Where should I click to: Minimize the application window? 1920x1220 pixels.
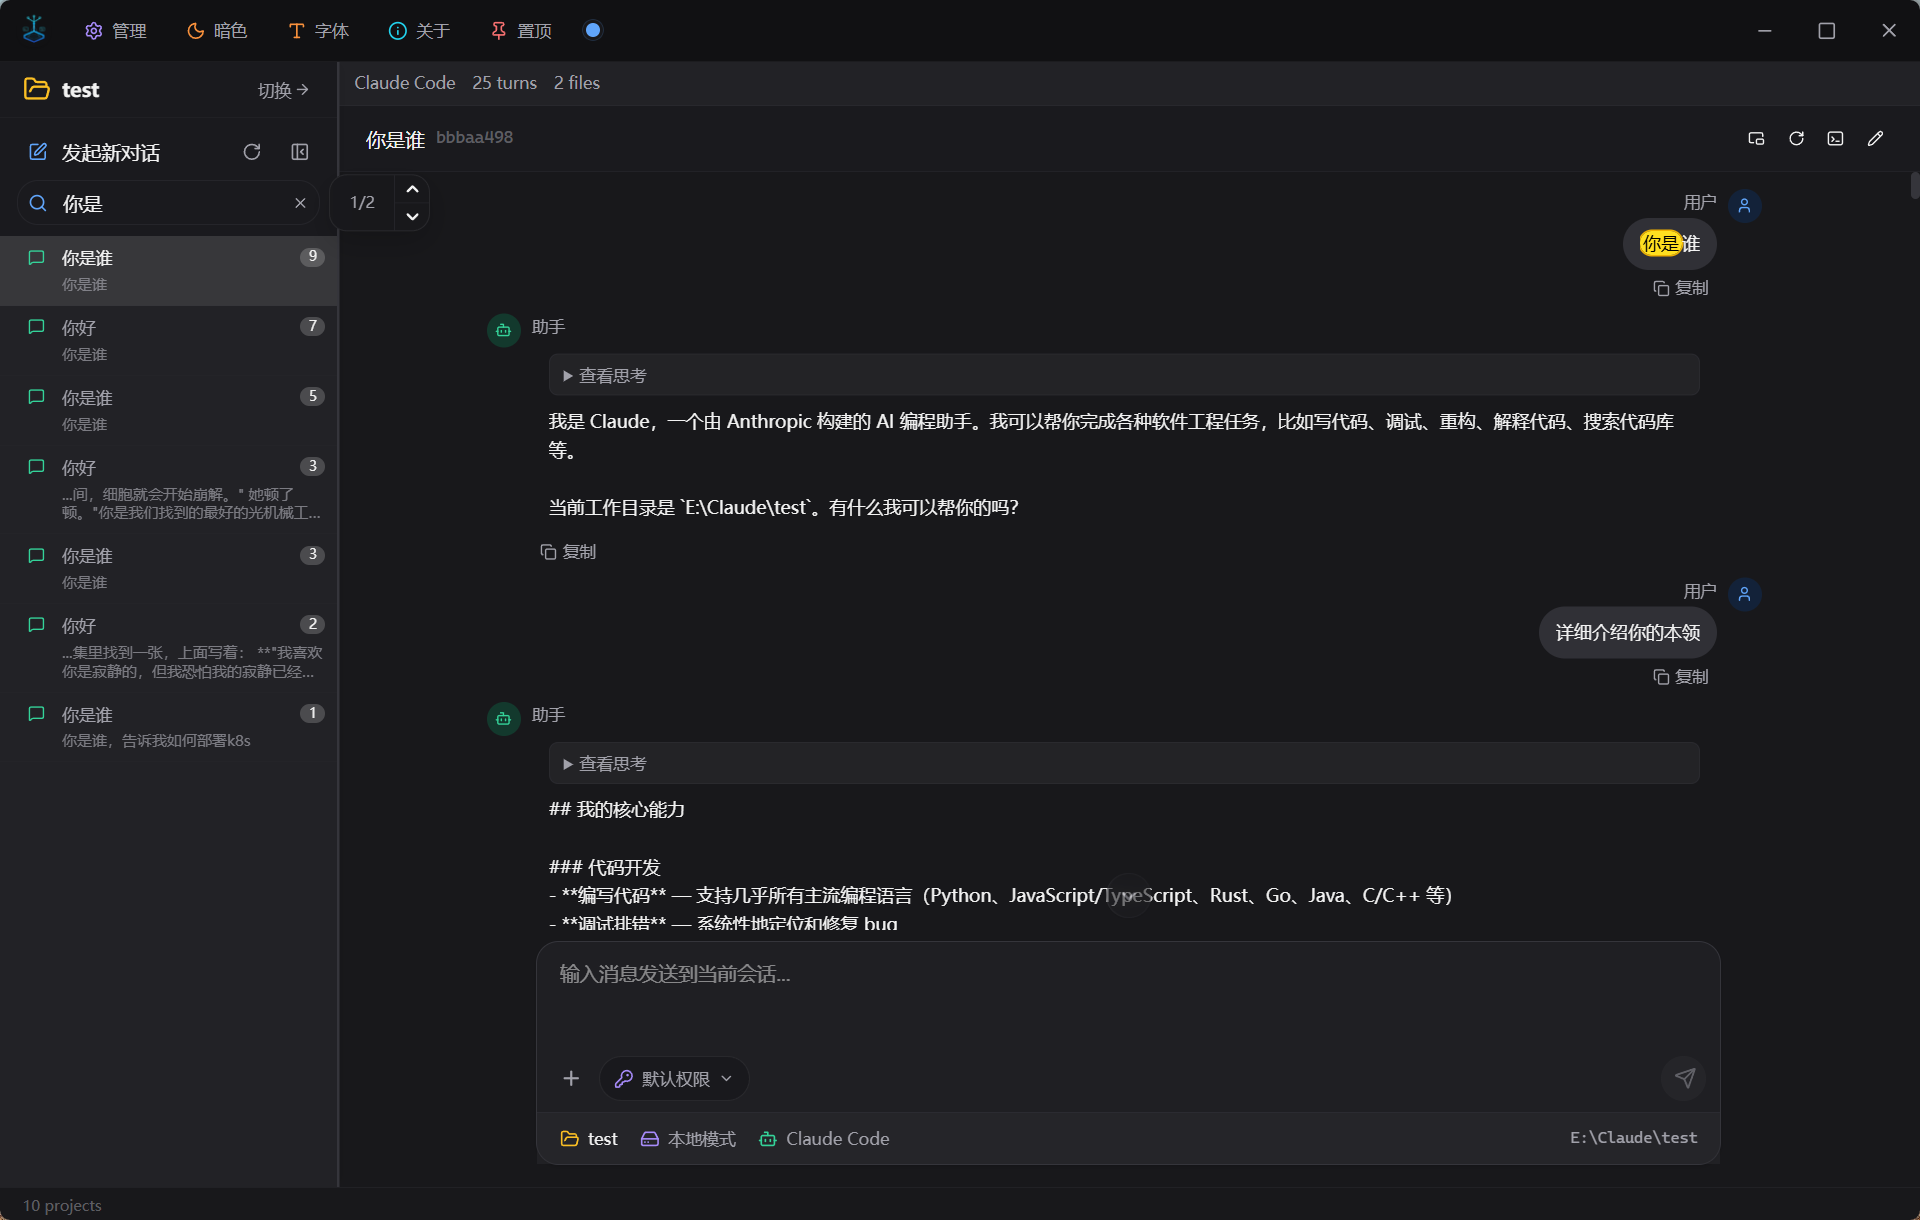[x=1764, y=31]
